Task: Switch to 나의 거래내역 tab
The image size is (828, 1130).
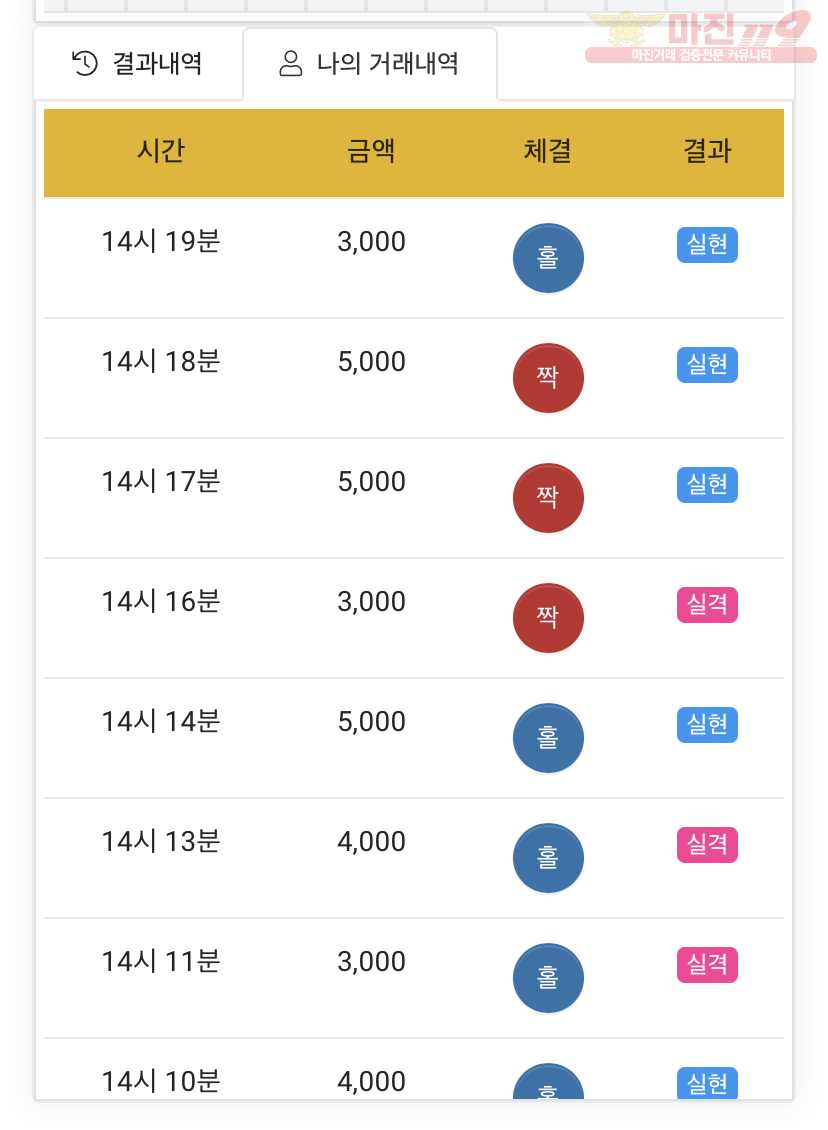Action: [370, 64]
